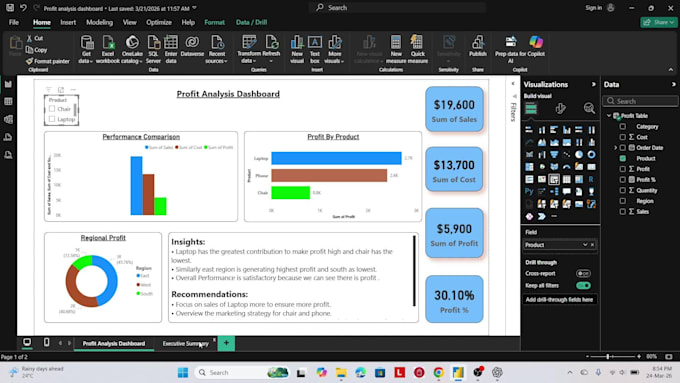This screenshot has height=383, width=680.
Task: Collapse the ribbon with the chevron
Action: [x=671, y=69]
